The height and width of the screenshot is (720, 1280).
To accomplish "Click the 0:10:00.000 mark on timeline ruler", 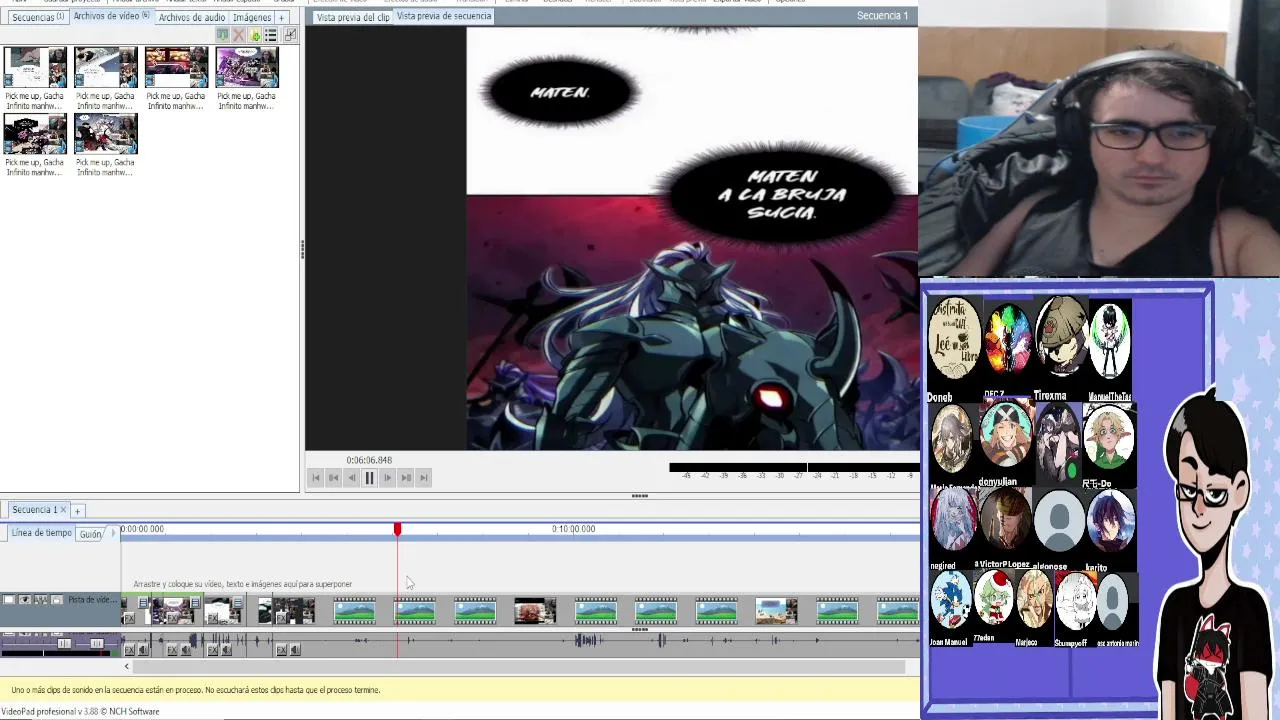I will coord(573,529).
